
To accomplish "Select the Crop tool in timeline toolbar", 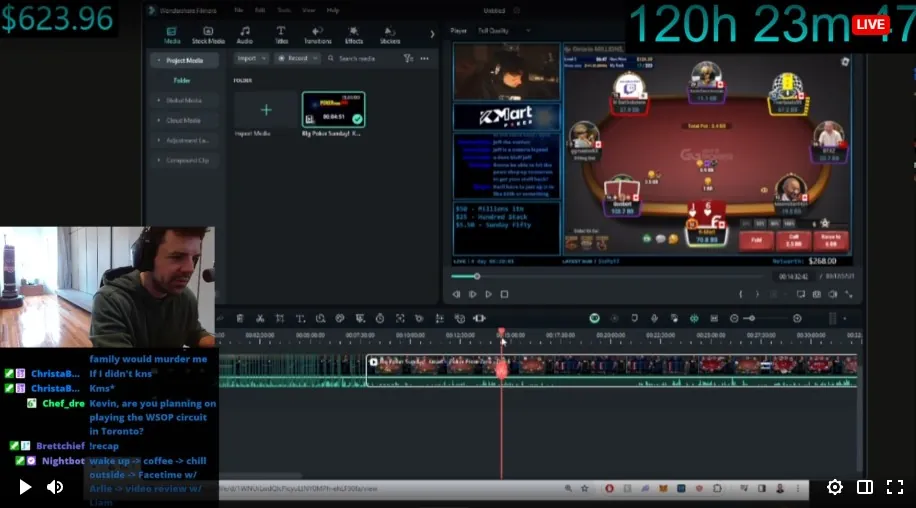I will tap(280, 318).
